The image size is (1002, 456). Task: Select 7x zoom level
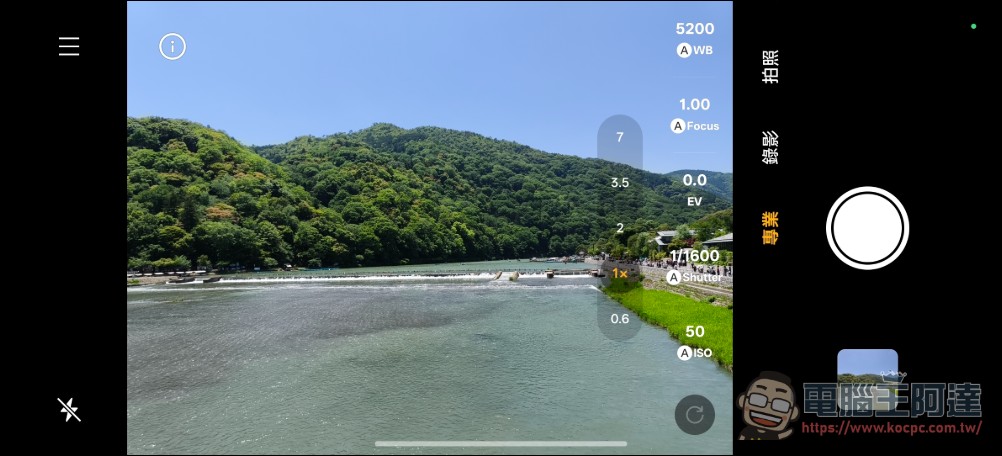pyautogui.click(x=619, y=137)
